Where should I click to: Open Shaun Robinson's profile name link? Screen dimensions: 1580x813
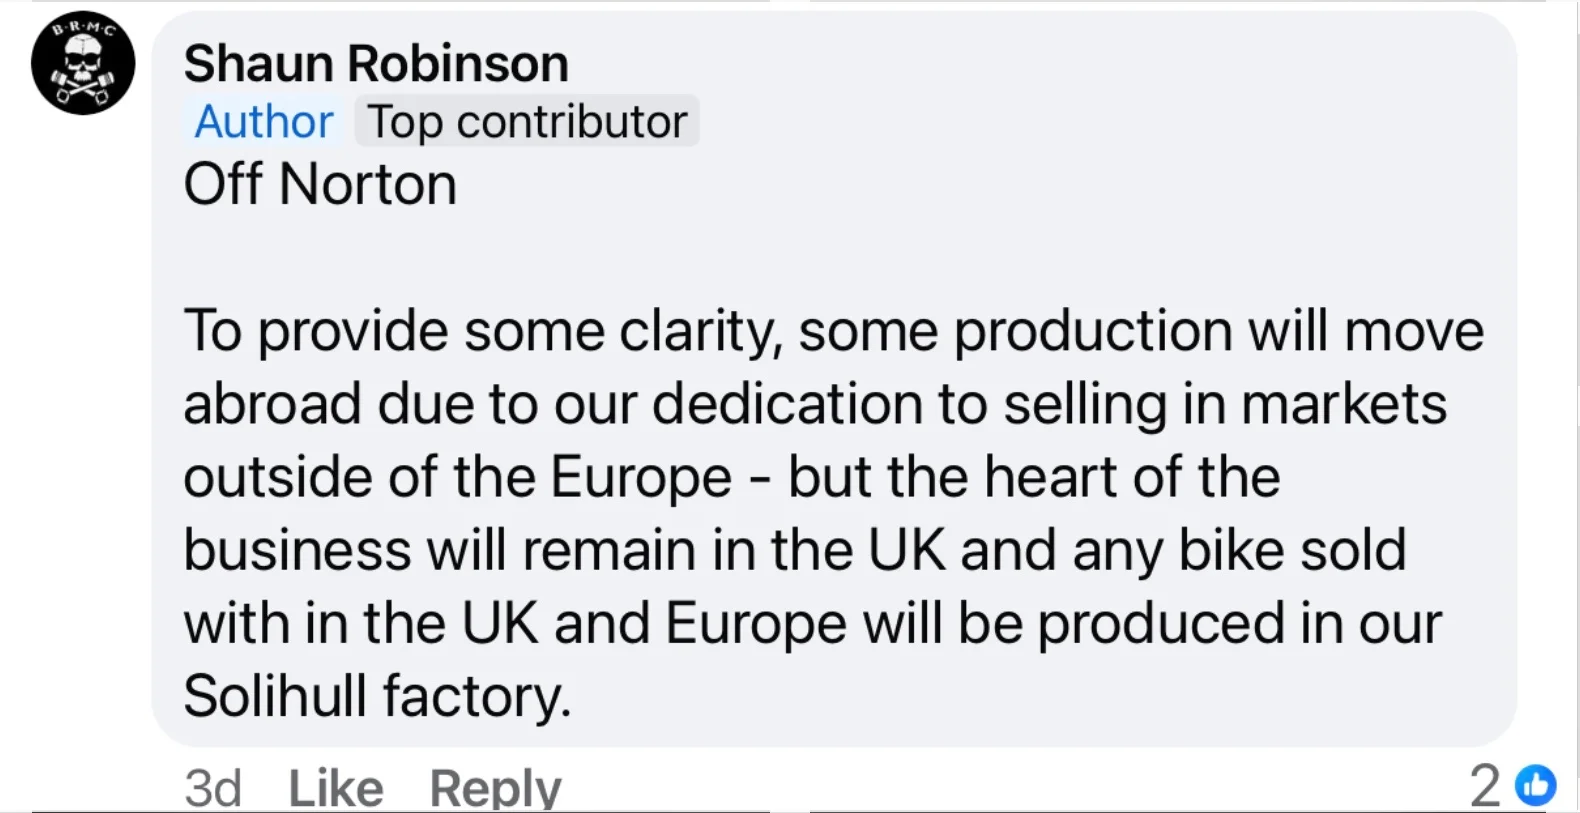376,64
